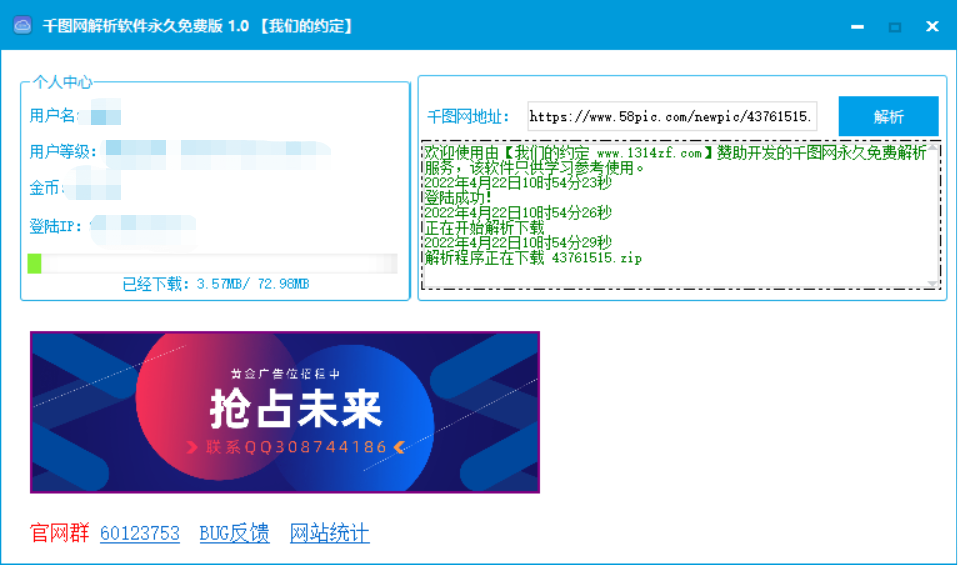Open the BUG反馈 link
The image size is (958, 565).
coord(235,533)
